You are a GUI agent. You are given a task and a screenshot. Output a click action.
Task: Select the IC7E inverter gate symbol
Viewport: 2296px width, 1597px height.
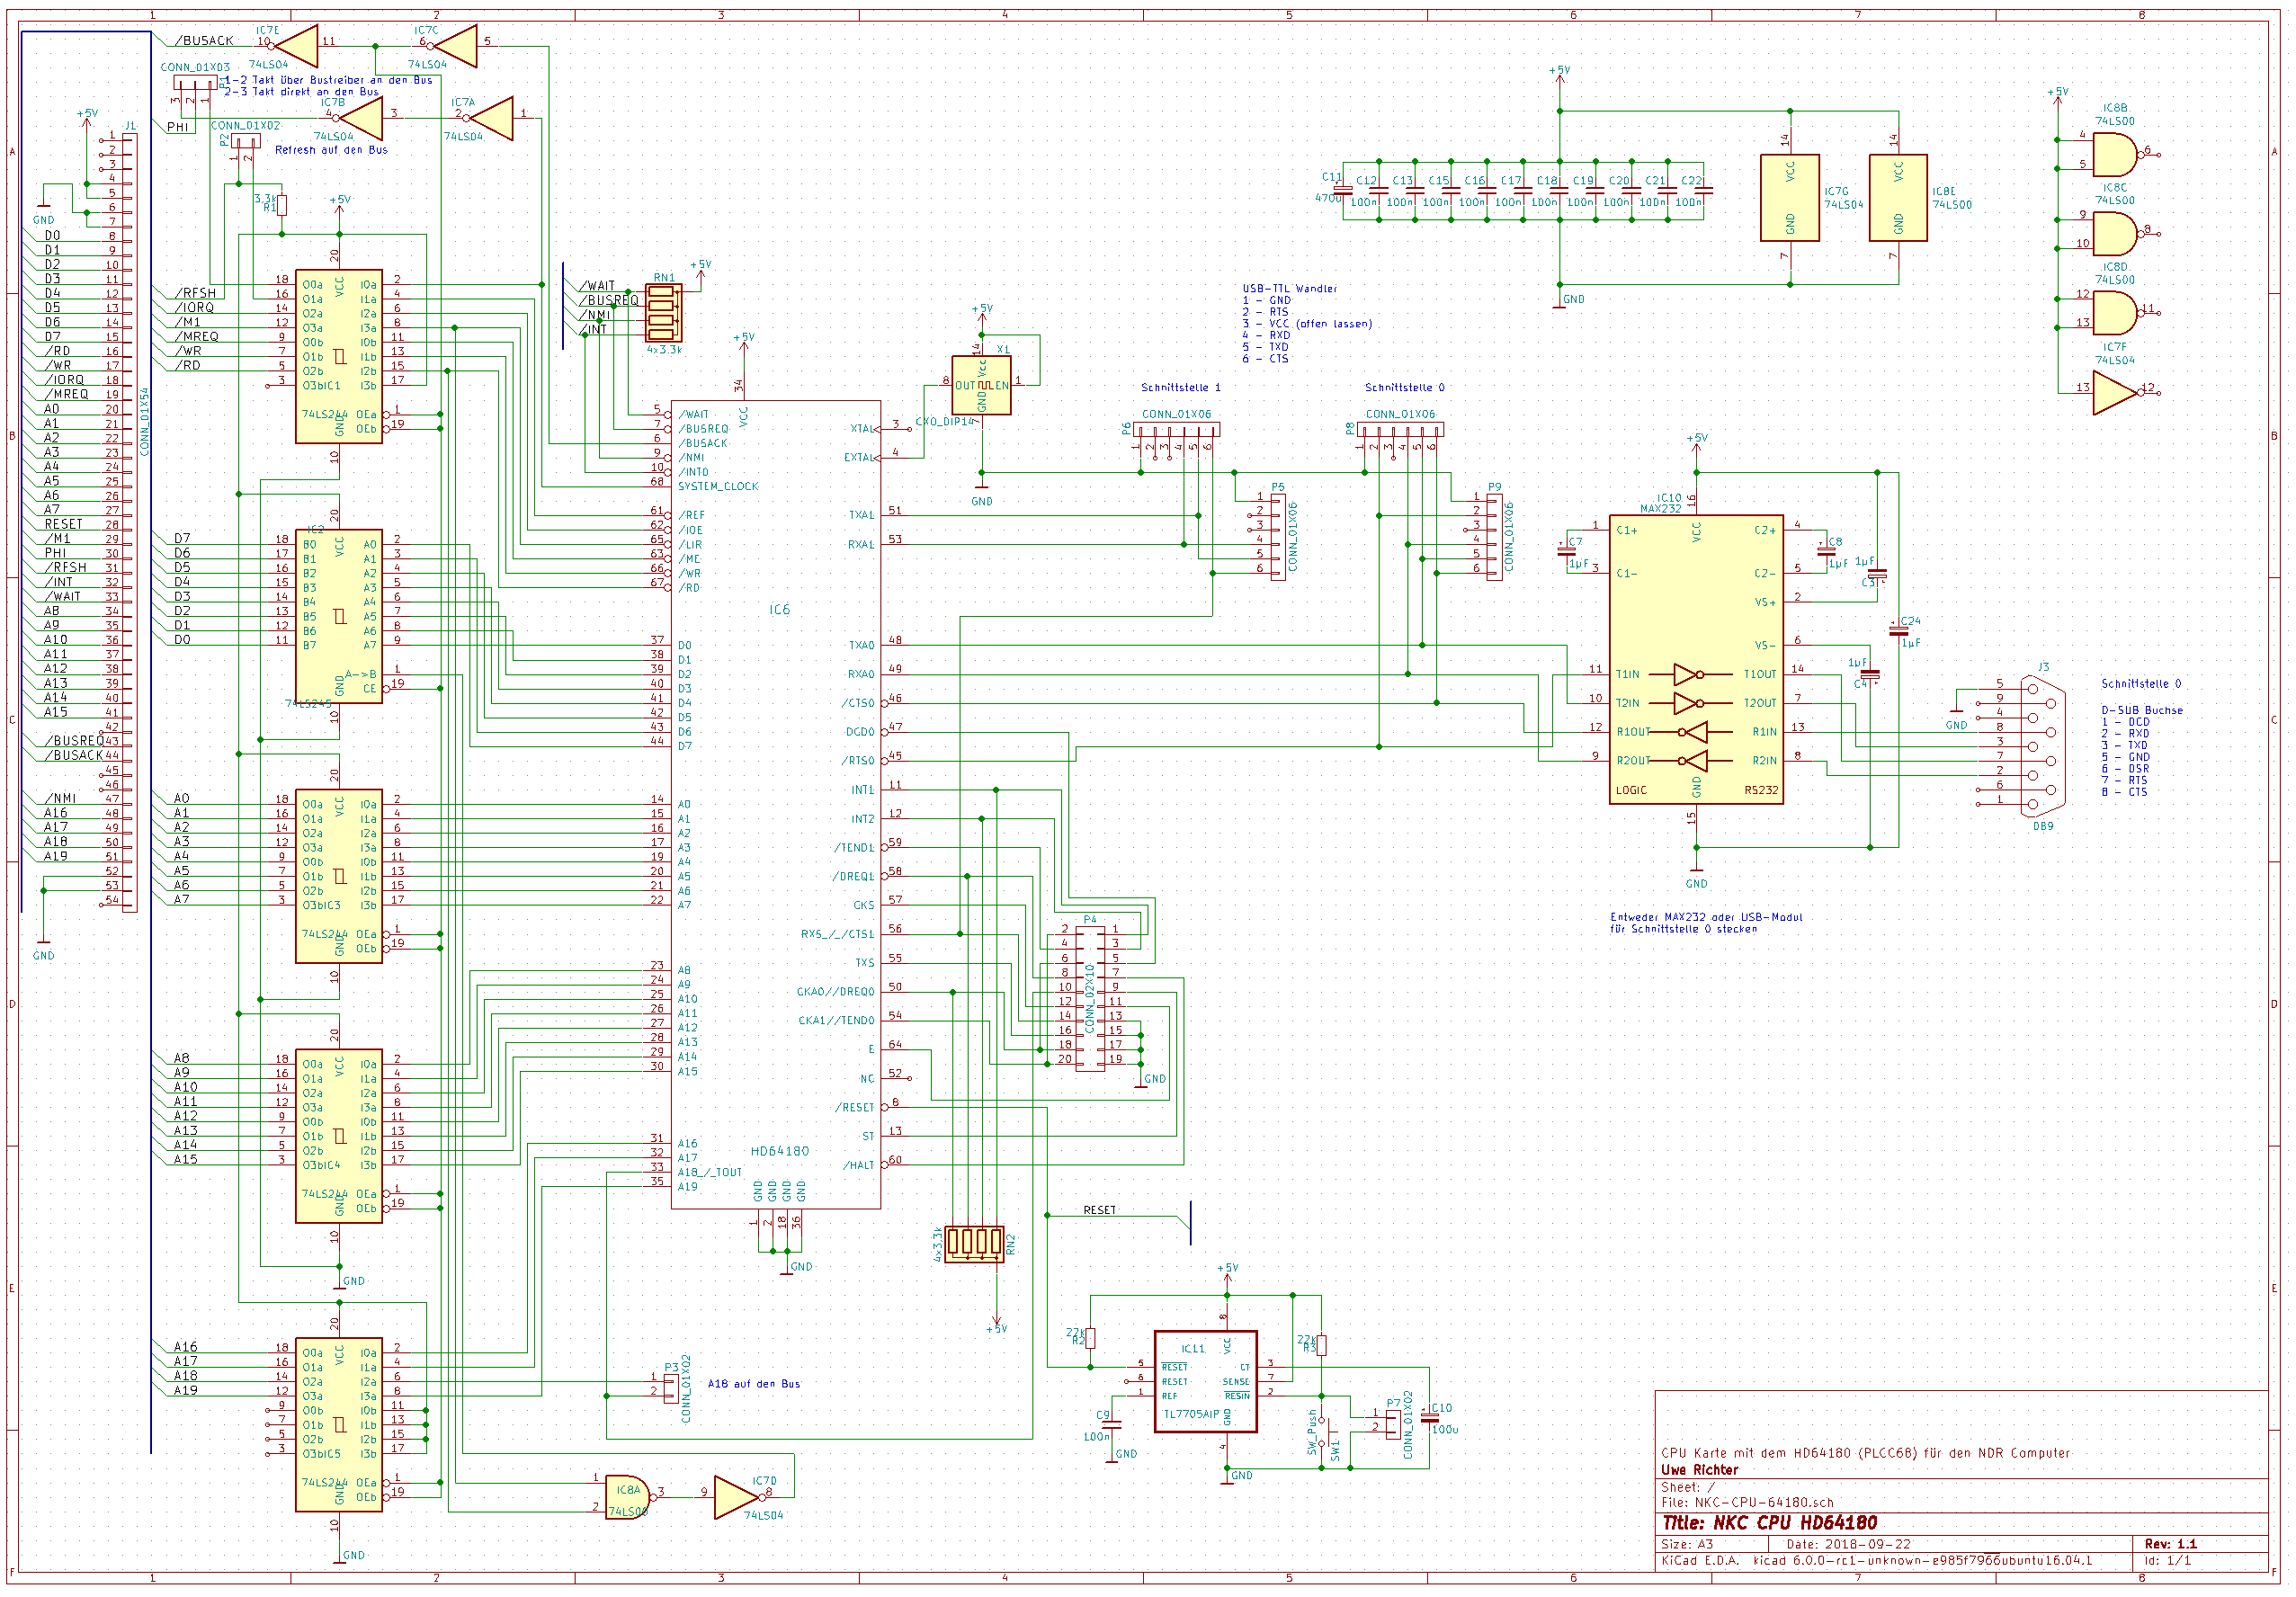(294, 45)
